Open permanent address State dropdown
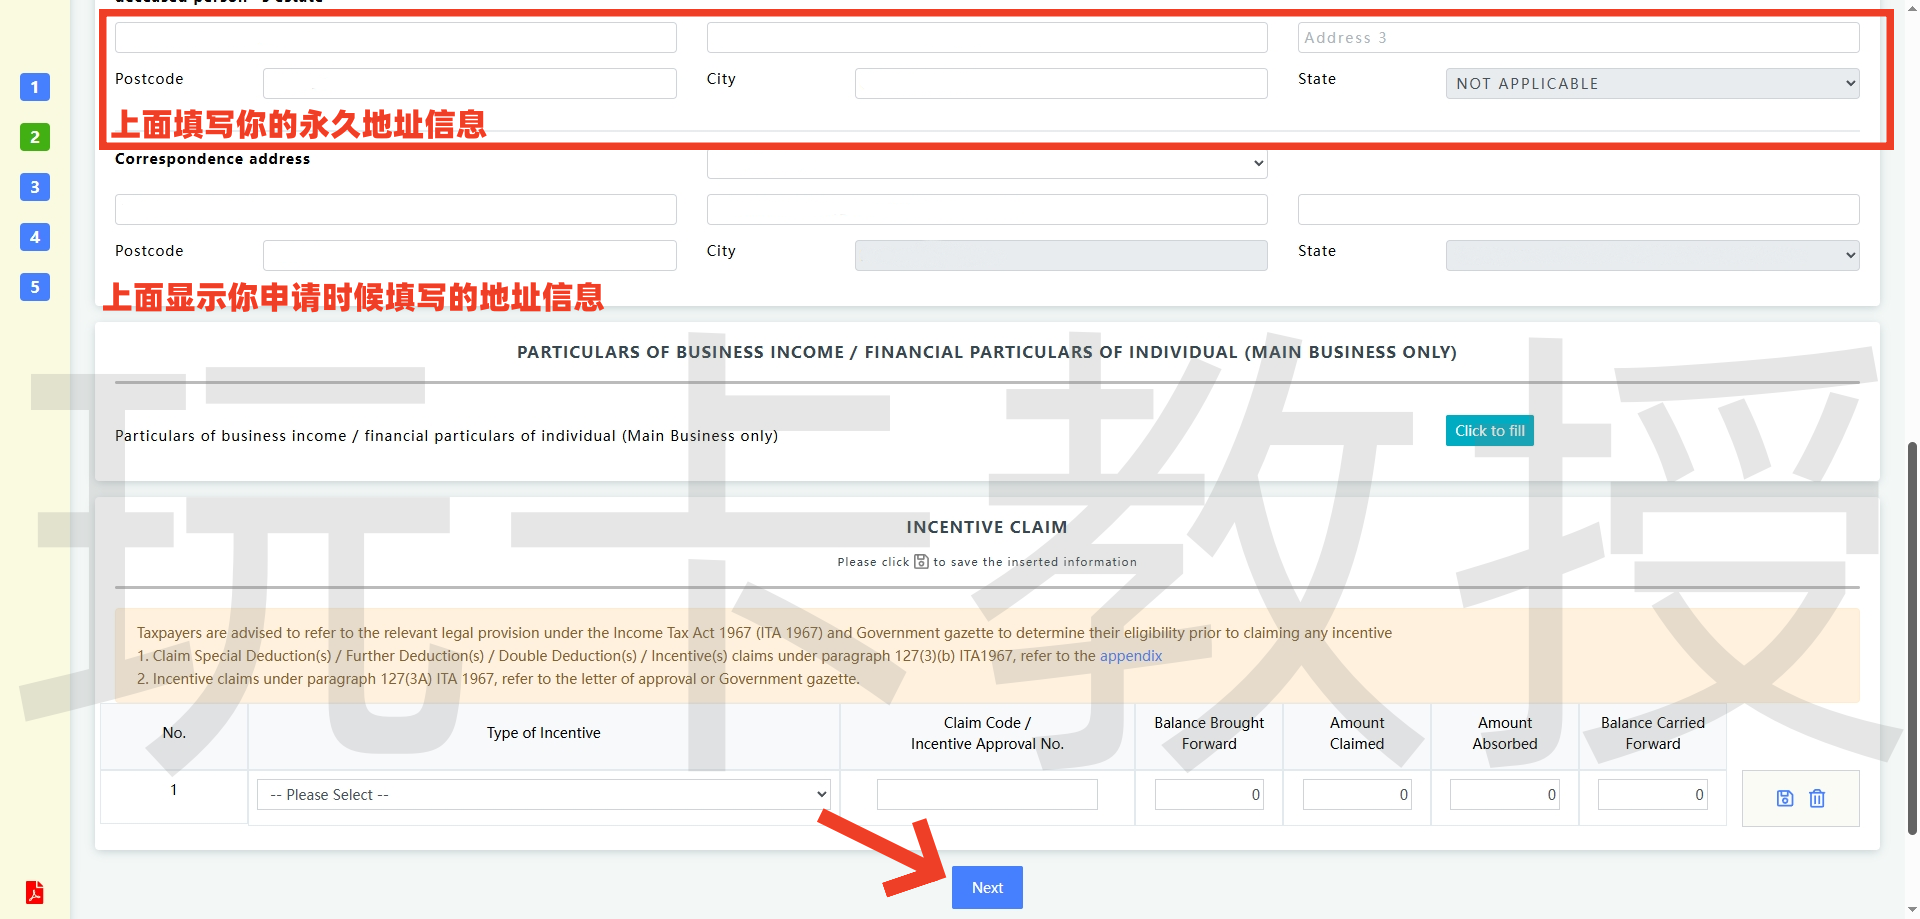Viewport: 1920px width, 919px height. [1652, 84]
